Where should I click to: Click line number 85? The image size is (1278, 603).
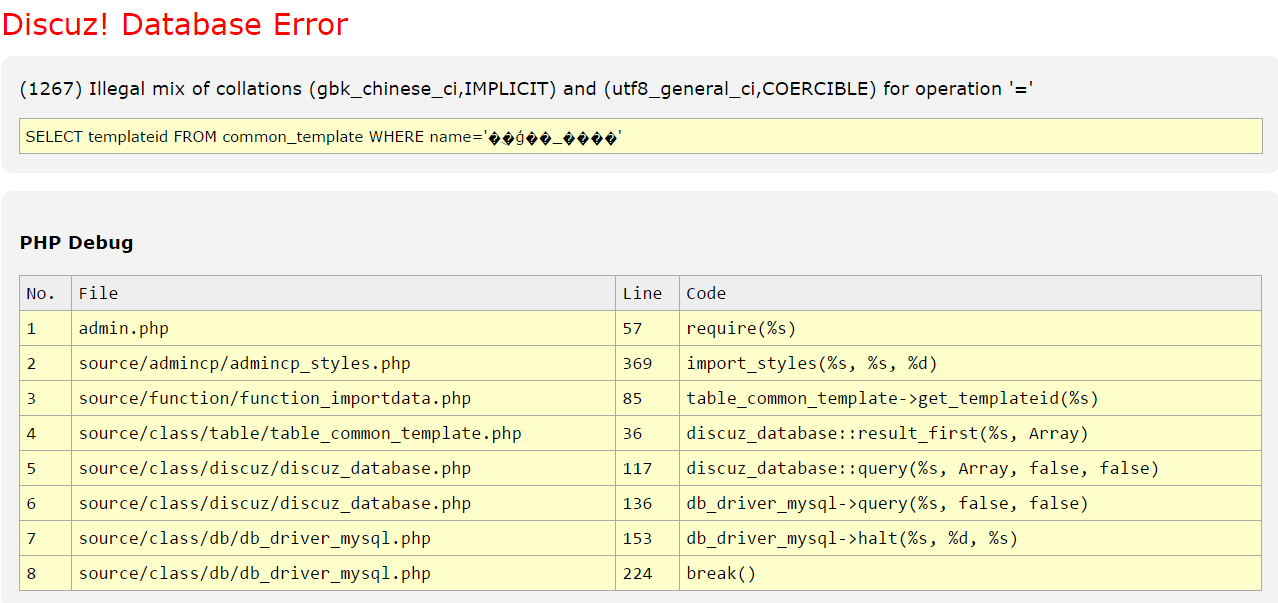pos(647,398)
